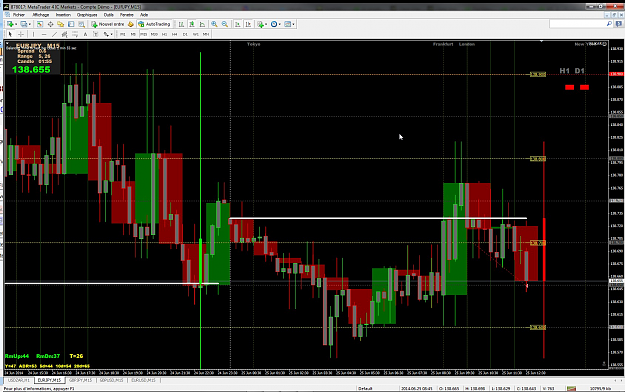Select the Arrows objects tool

click(x=106, y=34)
